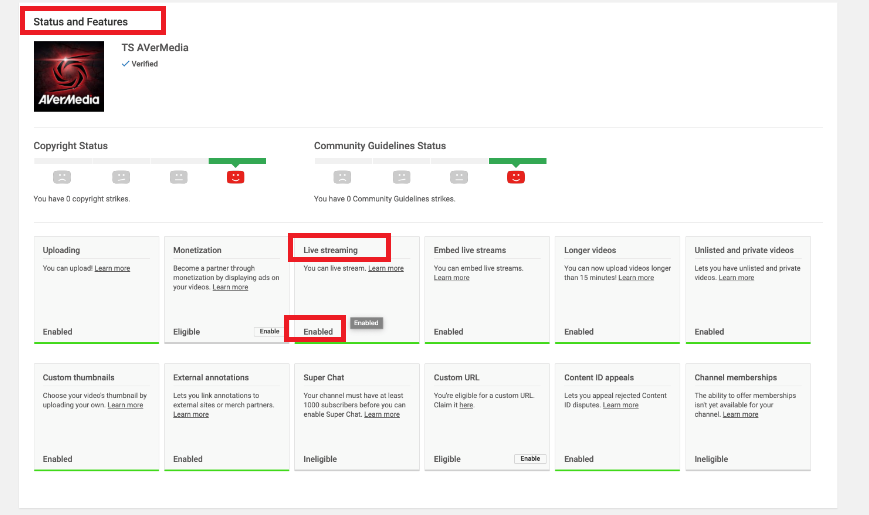Open Learn more link in Embed live streams card
The image size is (869, 515).
click(452, 278)
